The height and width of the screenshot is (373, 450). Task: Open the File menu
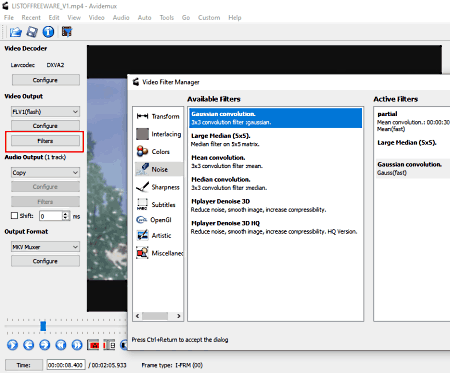[x=9, y=18]
